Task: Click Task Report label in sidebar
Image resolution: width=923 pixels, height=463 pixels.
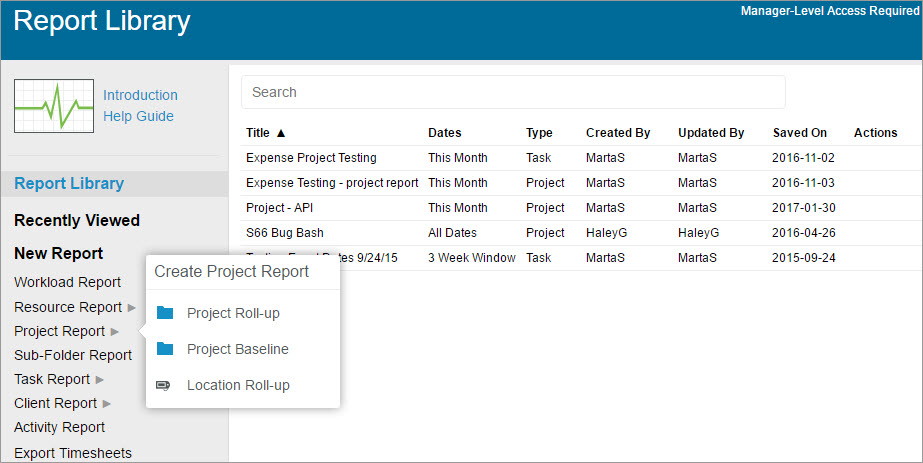Action: [x=52, y=379]
